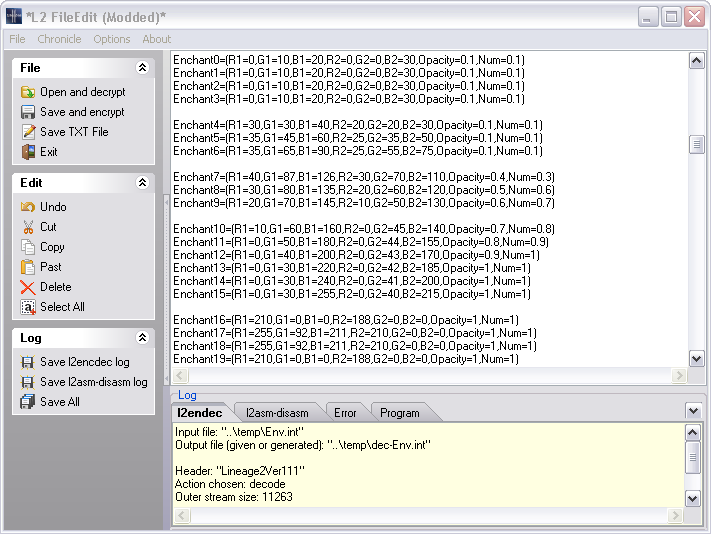Image resolution: width=711 pixels, height=534 pixels.
Task: Click the Cut scissors icon
Action: (x=28, y=227)
